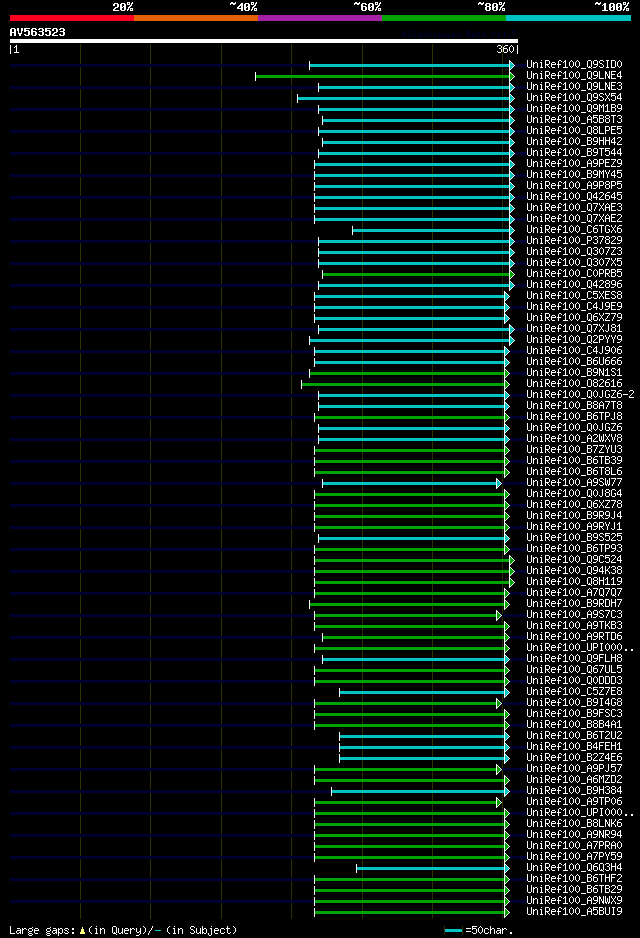Select hit label UniRef100_Q67UL5
Viewport: 640px width, 938px height.
[x=574, y=669]
